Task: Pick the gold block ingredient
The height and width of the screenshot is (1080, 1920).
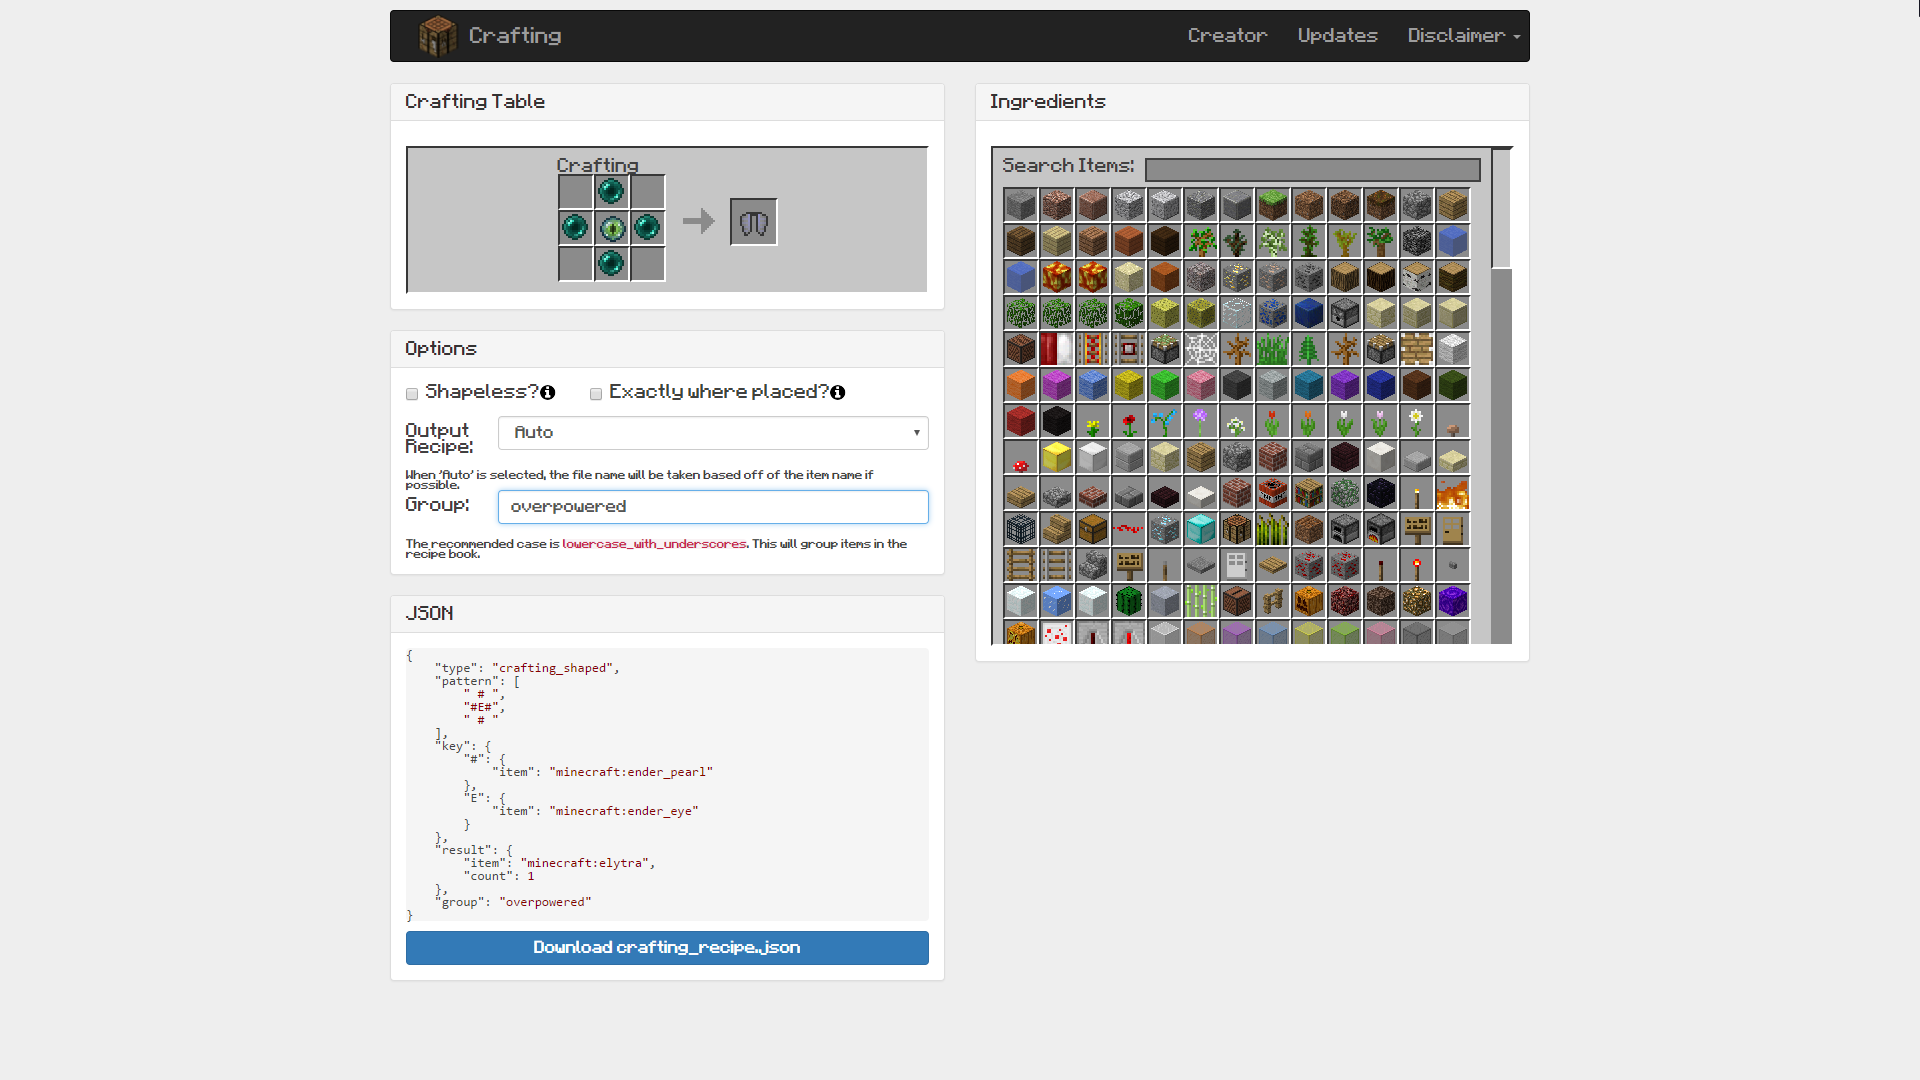Action: click(1056, 457)
